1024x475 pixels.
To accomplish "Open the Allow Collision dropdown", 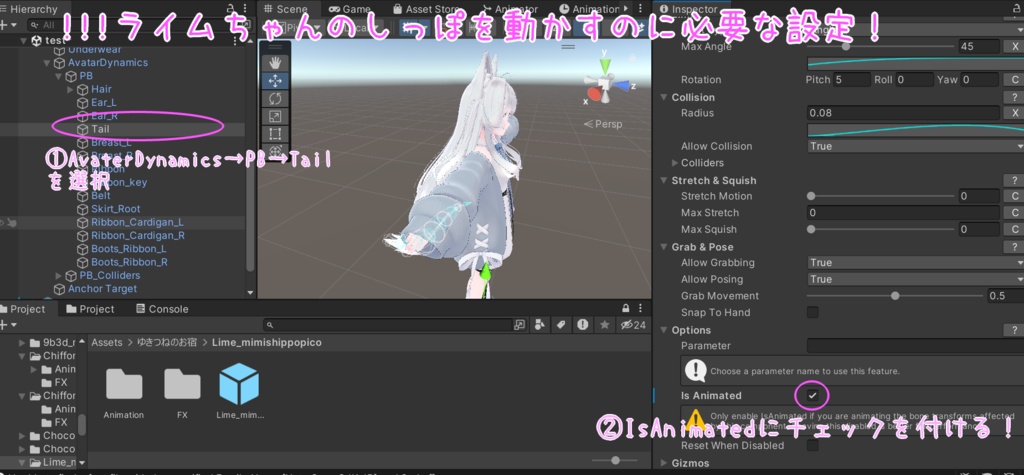I will pyautogui.click(x=915, y=146).
